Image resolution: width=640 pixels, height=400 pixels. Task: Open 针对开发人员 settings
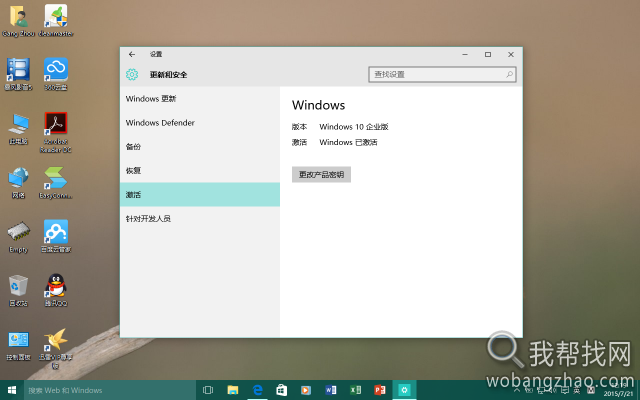point(200,219)
